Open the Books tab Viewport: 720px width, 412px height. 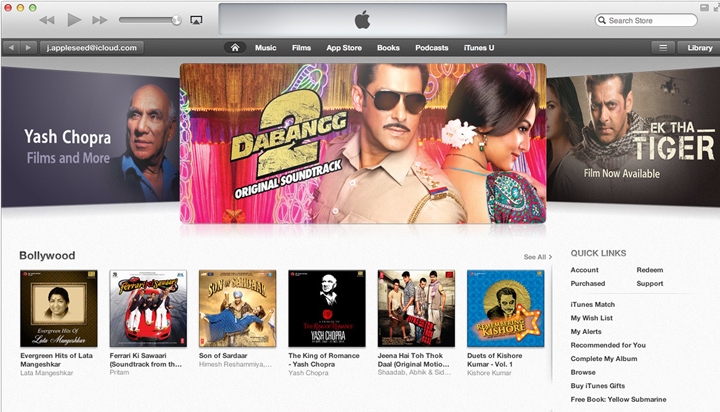point(388,48)
